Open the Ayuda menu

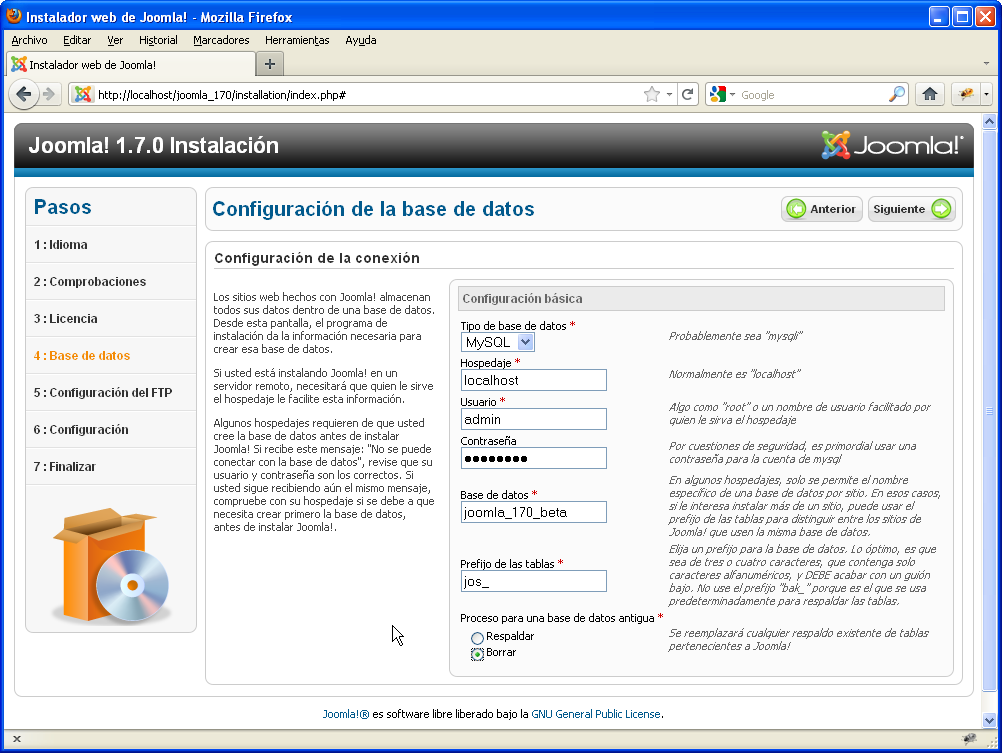[360, 40]
